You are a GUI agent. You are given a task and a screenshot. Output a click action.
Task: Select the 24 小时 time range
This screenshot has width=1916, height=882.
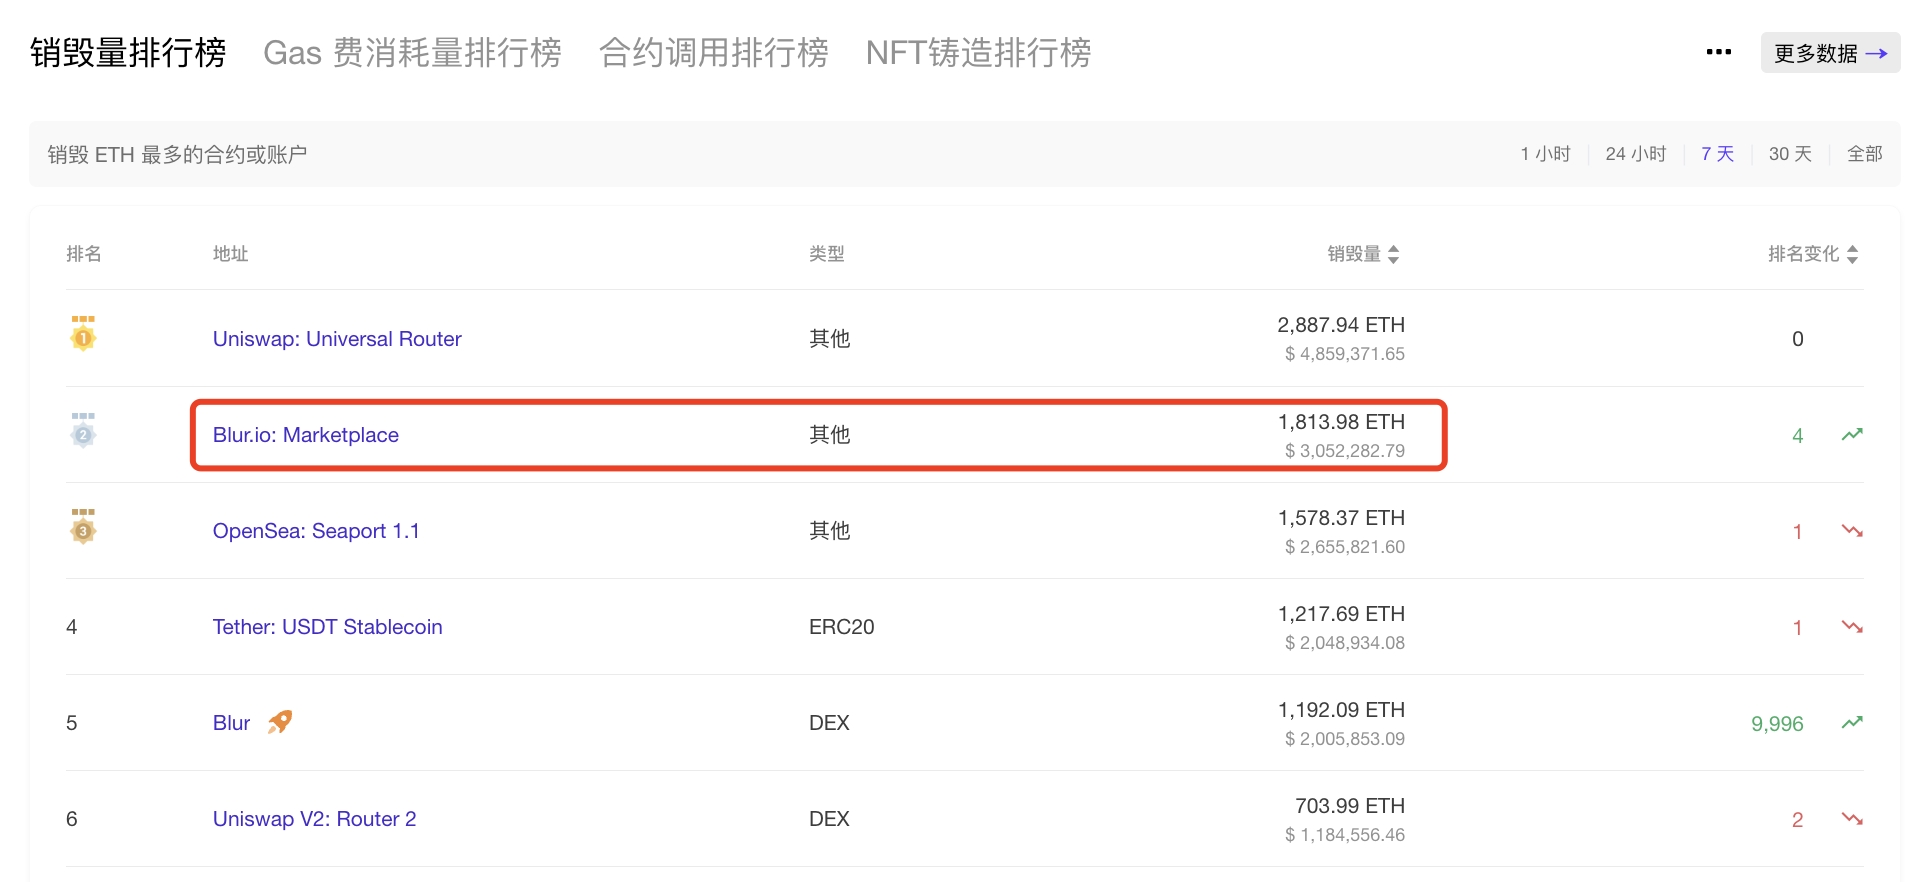(x=1635, y=154)
